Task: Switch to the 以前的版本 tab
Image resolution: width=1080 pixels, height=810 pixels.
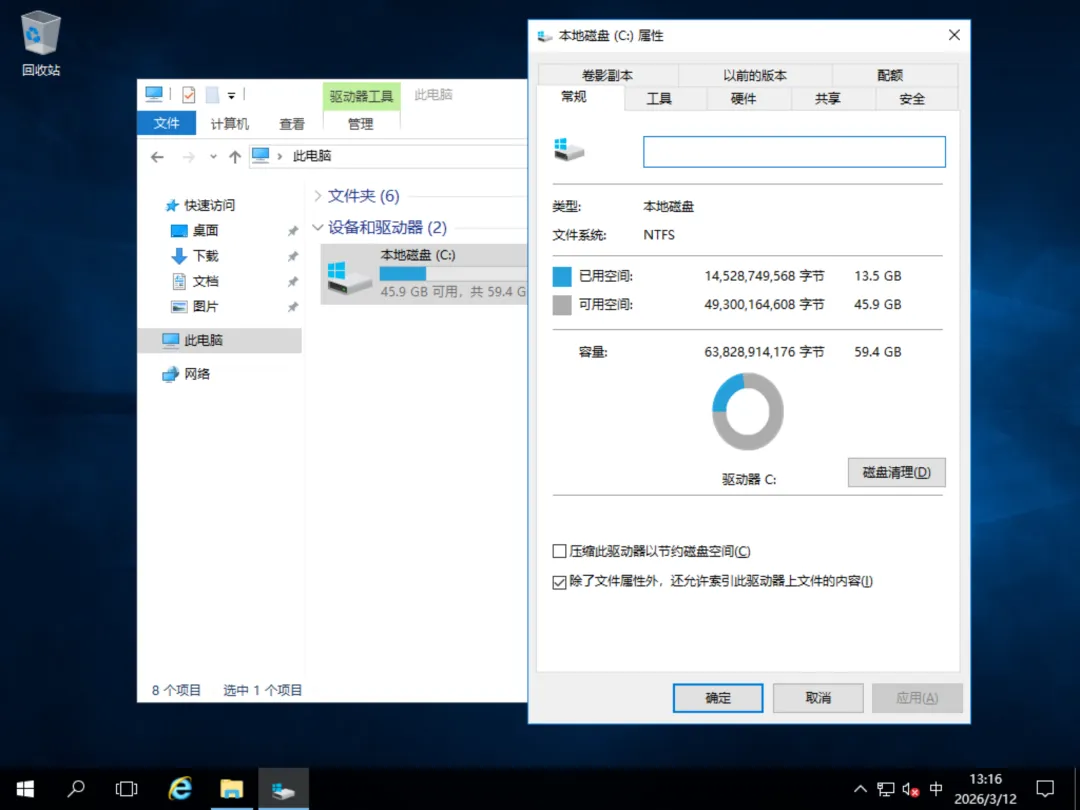Action: [x=755, y=75]
